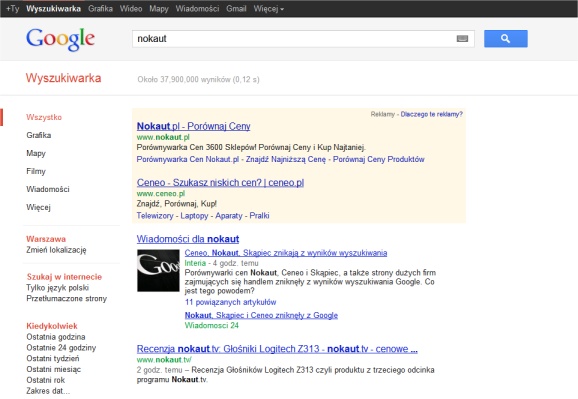This screenshot has width=578, height=399.
Task: Open the Więcej dropdown in top bar
Action: (x=268, y=8)
